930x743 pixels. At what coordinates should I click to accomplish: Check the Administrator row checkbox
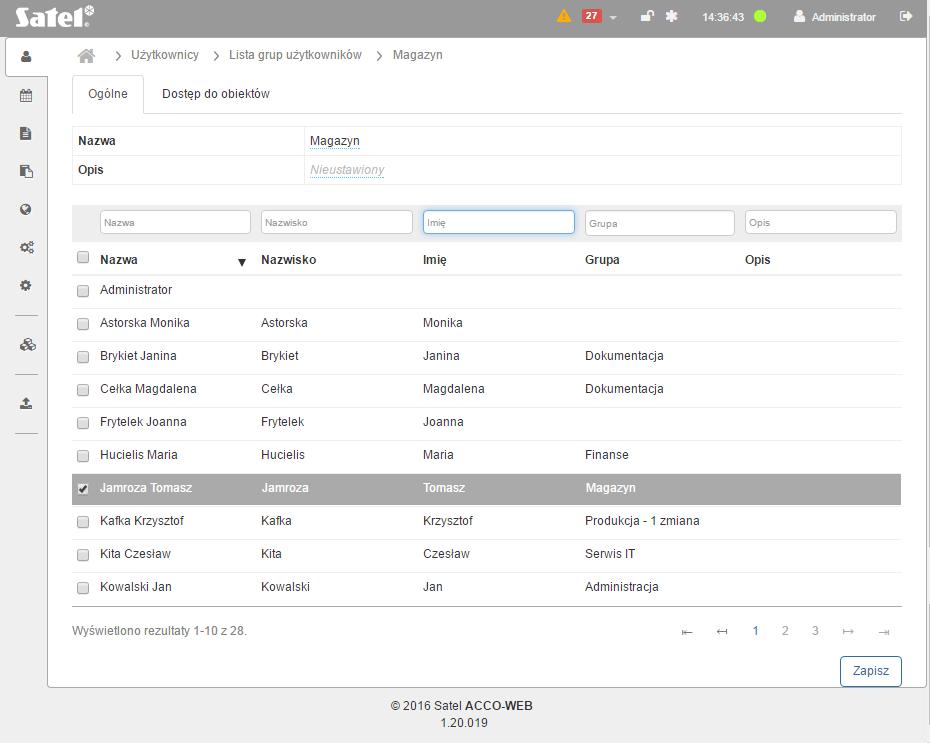coord(83,291)
